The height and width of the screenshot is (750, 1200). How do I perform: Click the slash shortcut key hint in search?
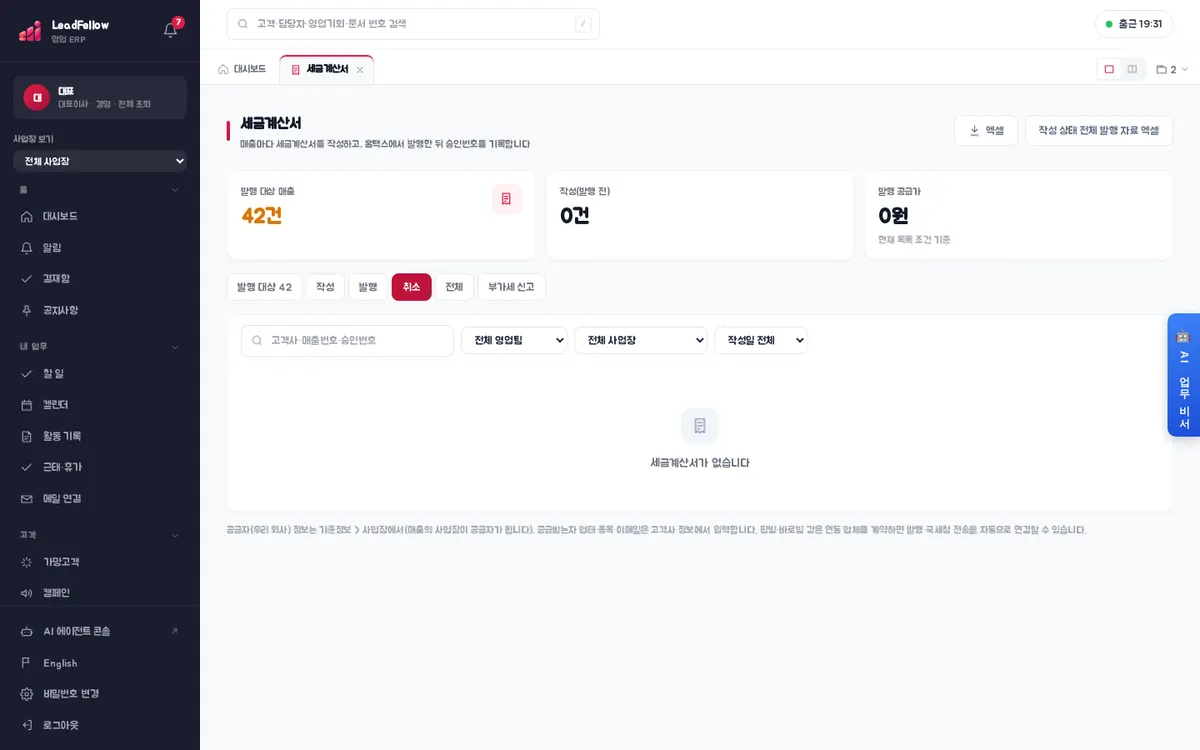tap(583, 24)
